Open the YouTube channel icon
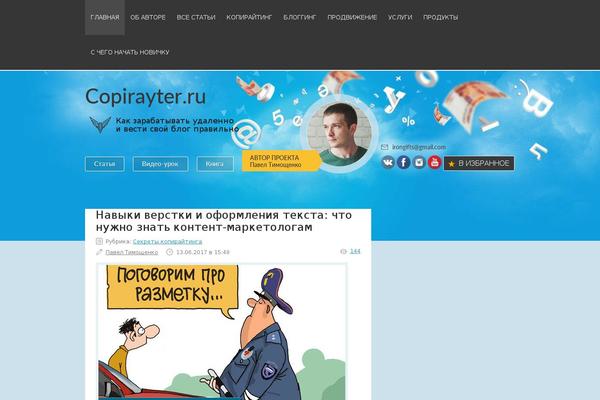600x400 pixels. pyautogui.click(x=434, y=162)
